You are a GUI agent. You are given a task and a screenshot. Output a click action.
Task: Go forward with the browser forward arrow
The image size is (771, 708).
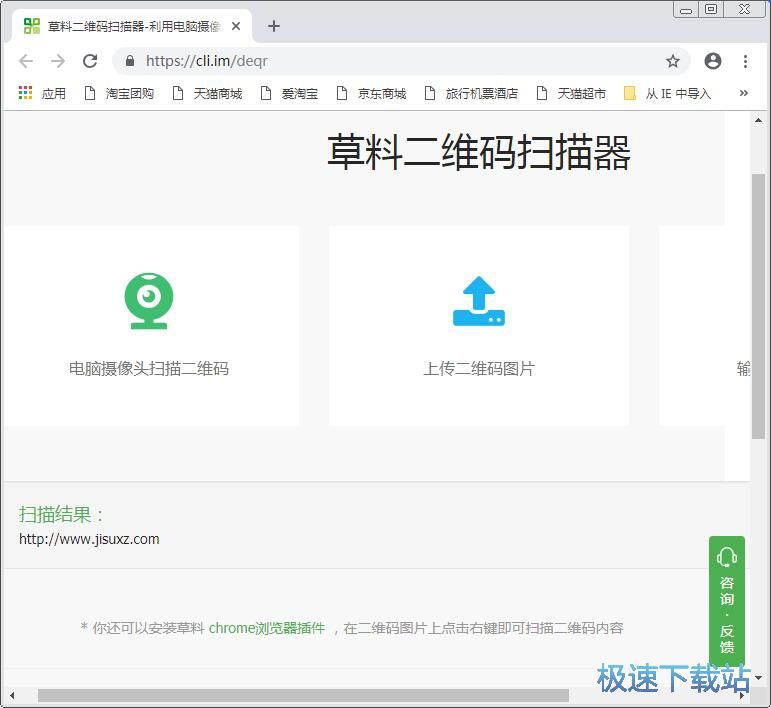(58, 61)
